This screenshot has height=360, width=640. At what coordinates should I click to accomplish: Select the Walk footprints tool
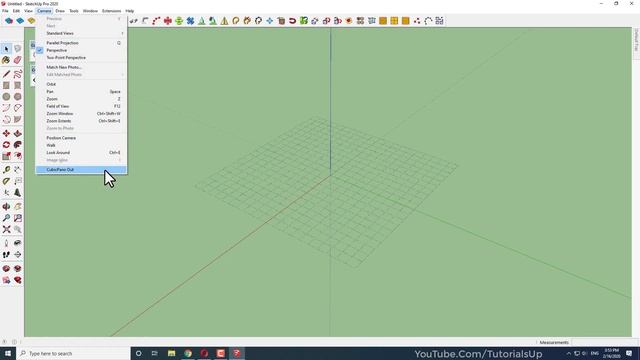click(x=6, y=255)
